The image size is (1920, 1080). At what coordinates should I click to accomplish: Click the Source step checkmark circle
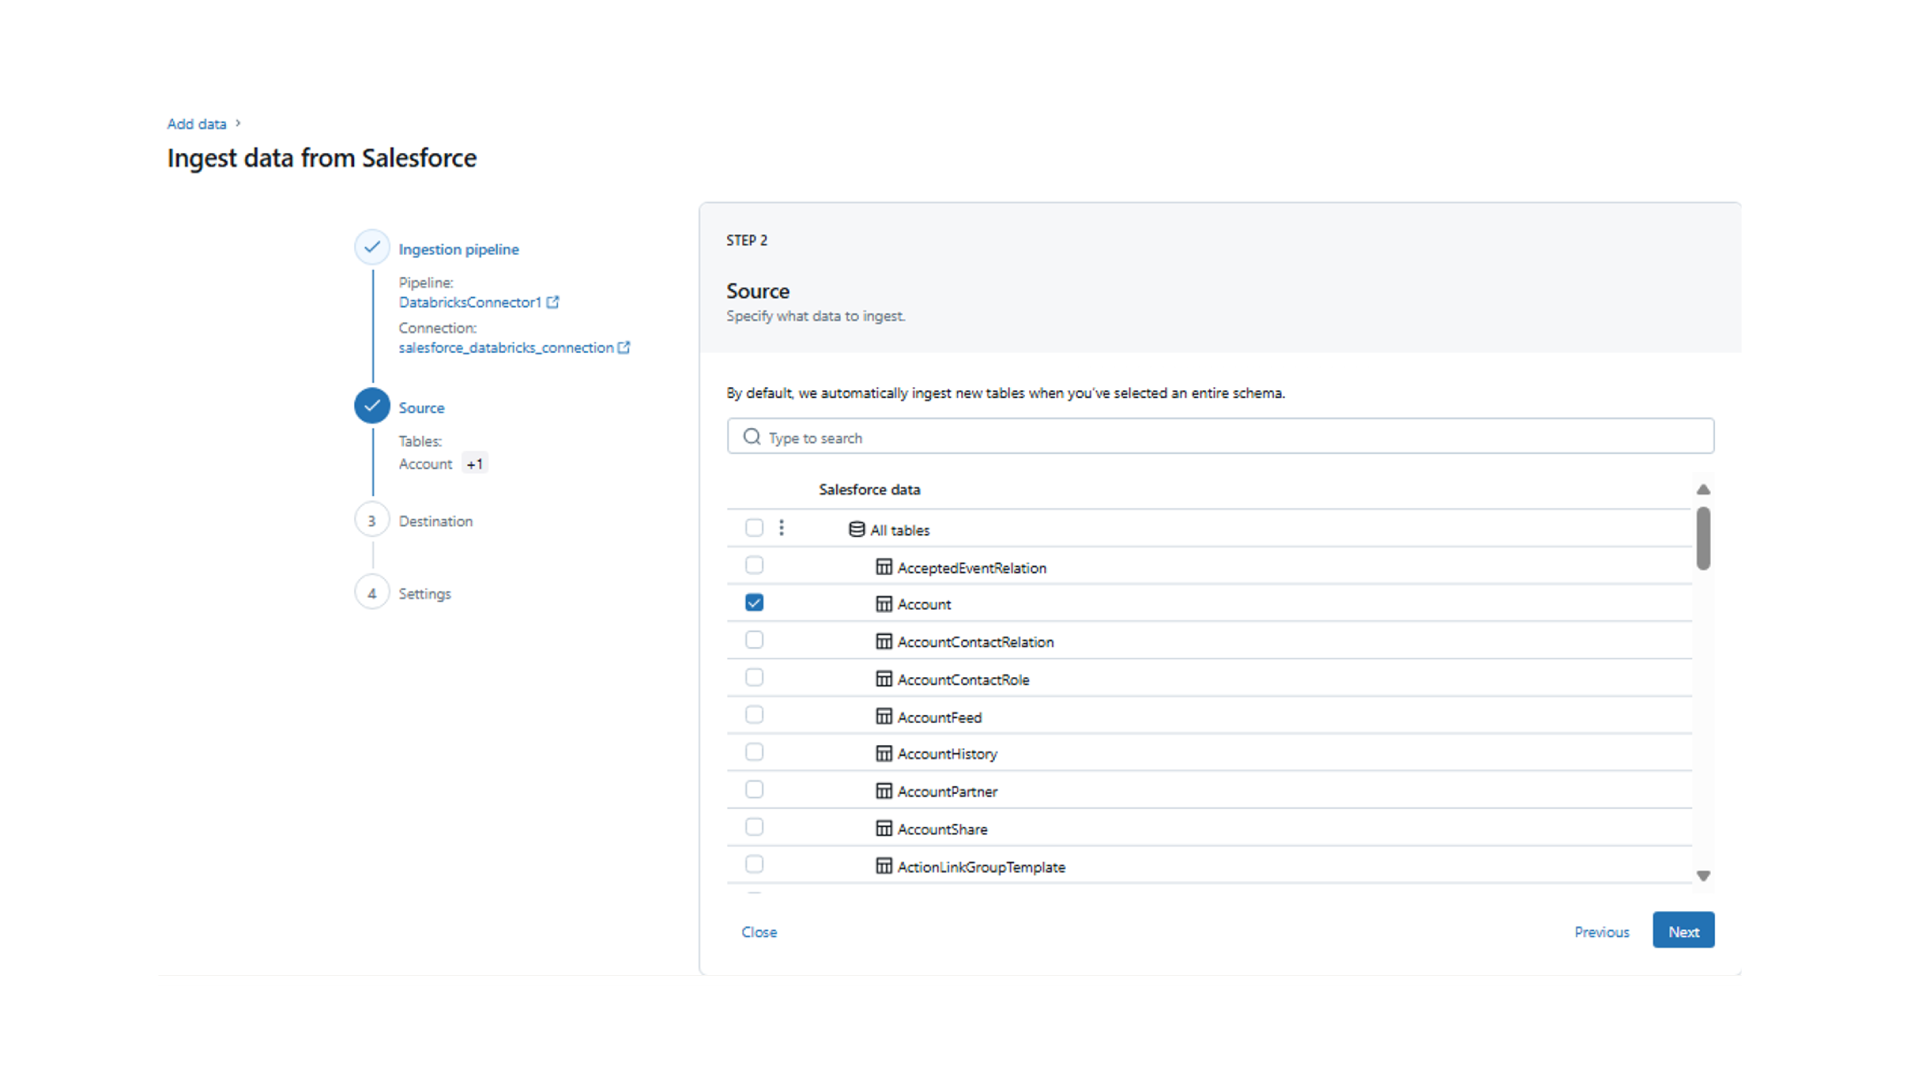[372, 406]
